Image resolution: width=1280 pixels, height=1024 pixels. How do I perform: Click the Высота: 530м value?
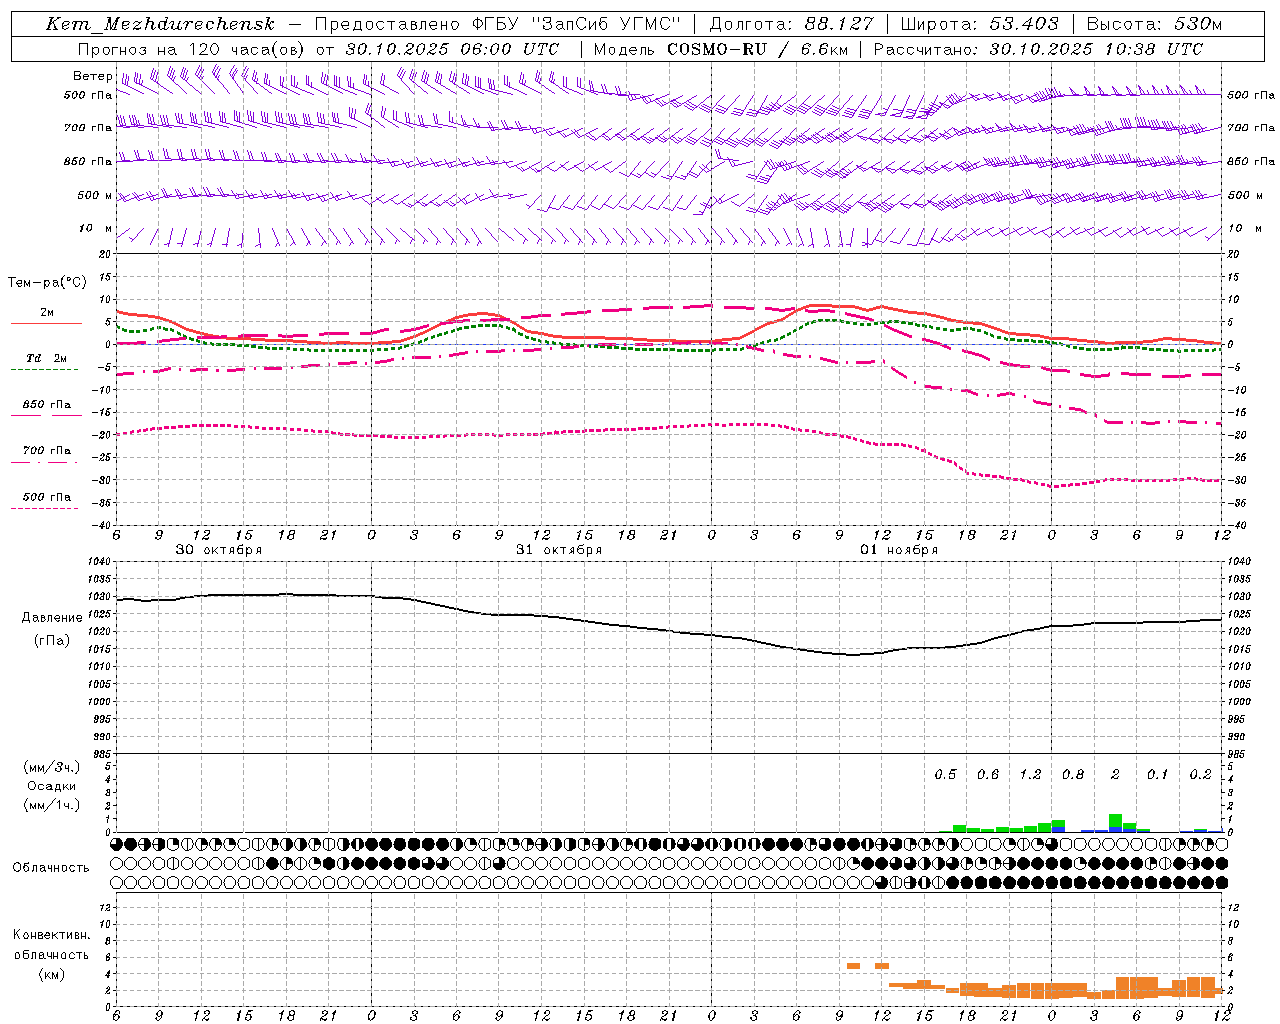pyautogui.click(x=1154, y=24)
